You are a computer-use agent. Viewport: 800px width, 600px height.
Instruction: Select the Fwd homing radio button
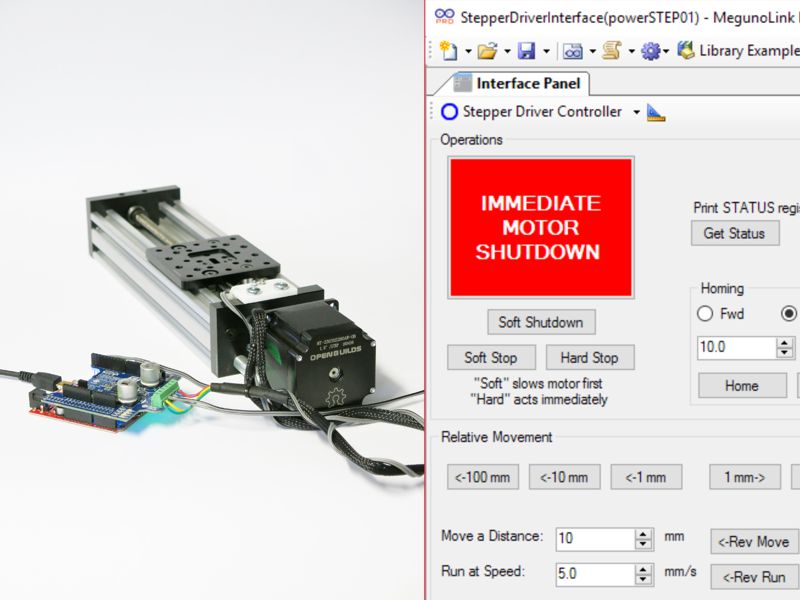[705, 313]
